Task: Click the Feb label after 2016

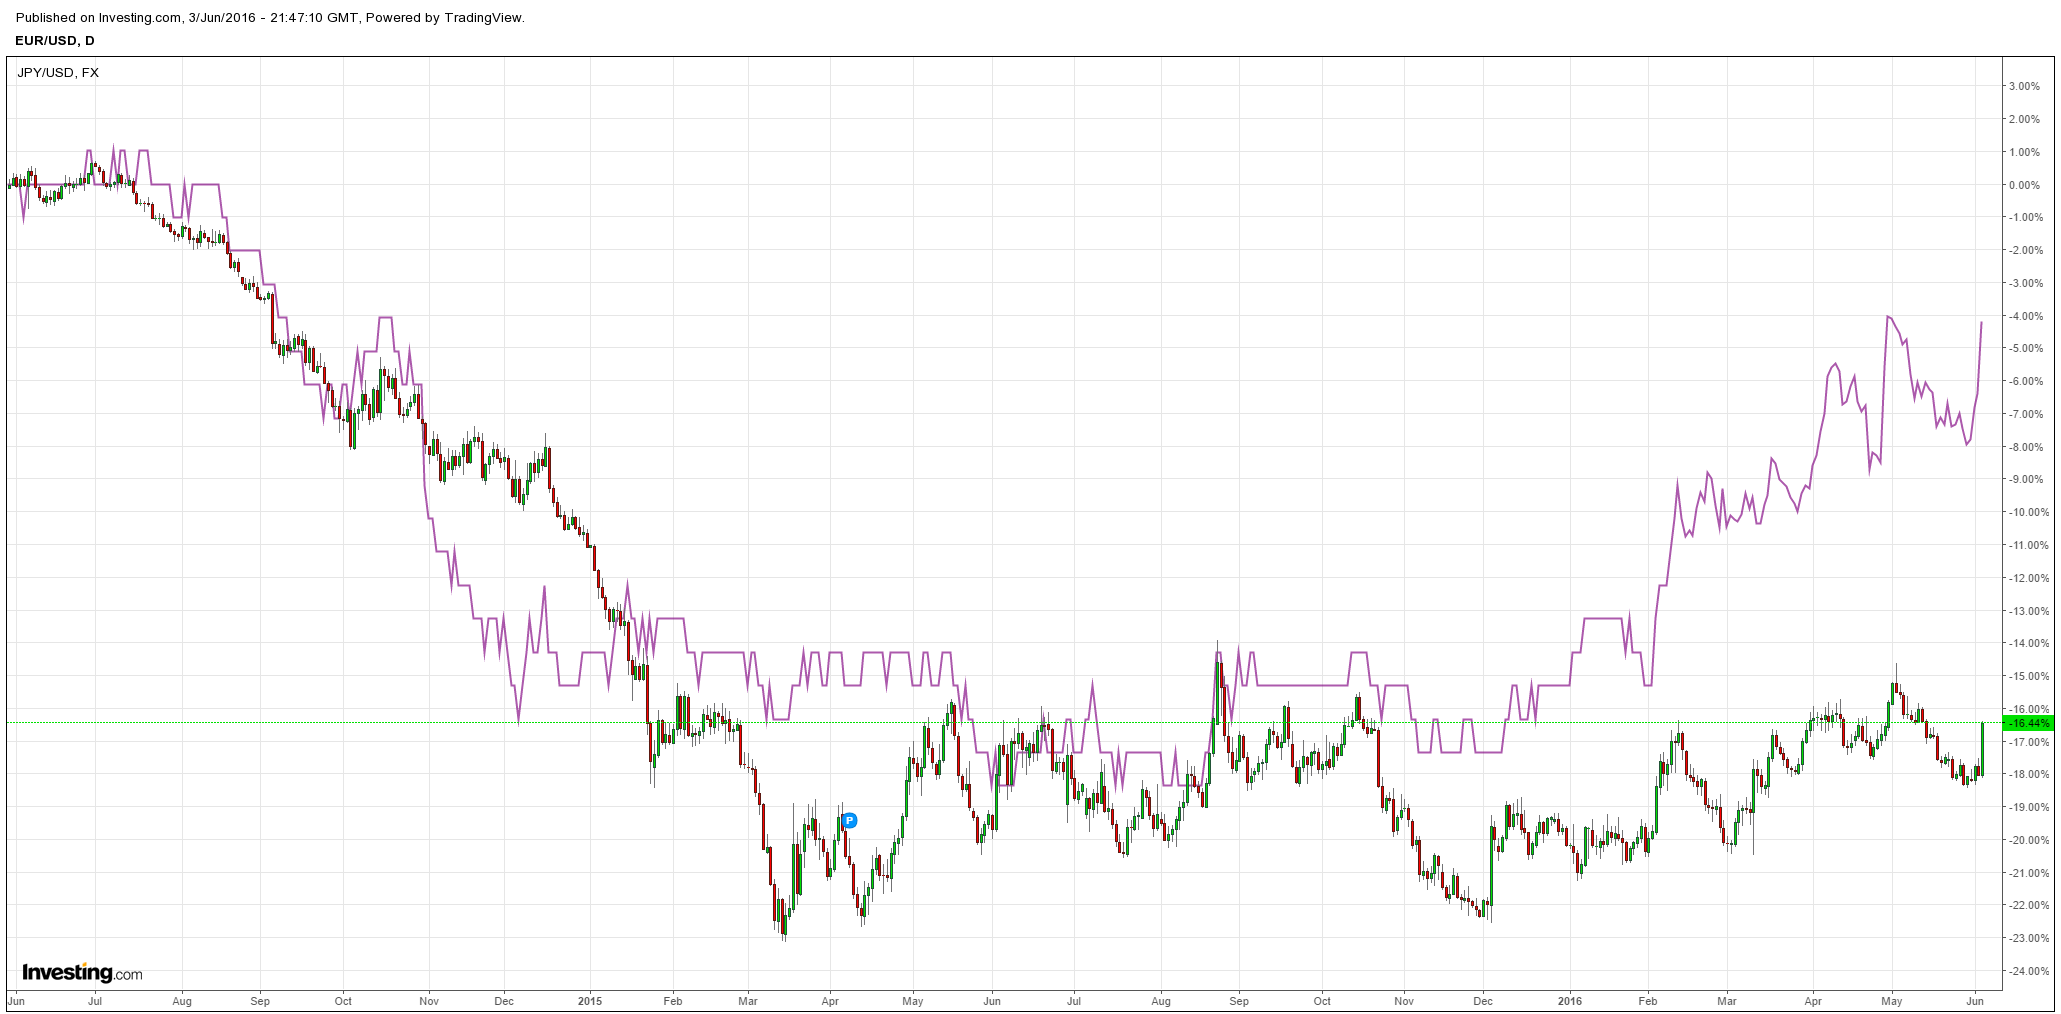Action: click(1648, 1000)
